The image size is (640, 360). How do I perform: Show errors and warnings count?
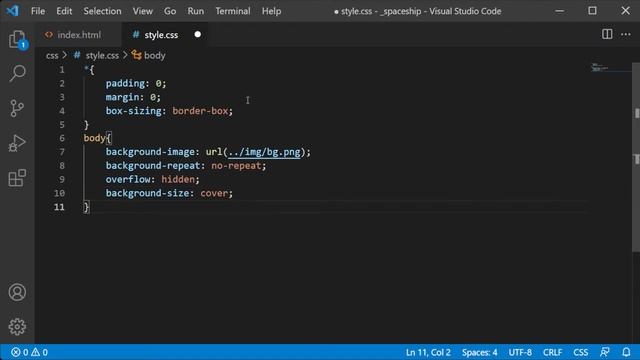pyautogui.click(x=29, y=352)
